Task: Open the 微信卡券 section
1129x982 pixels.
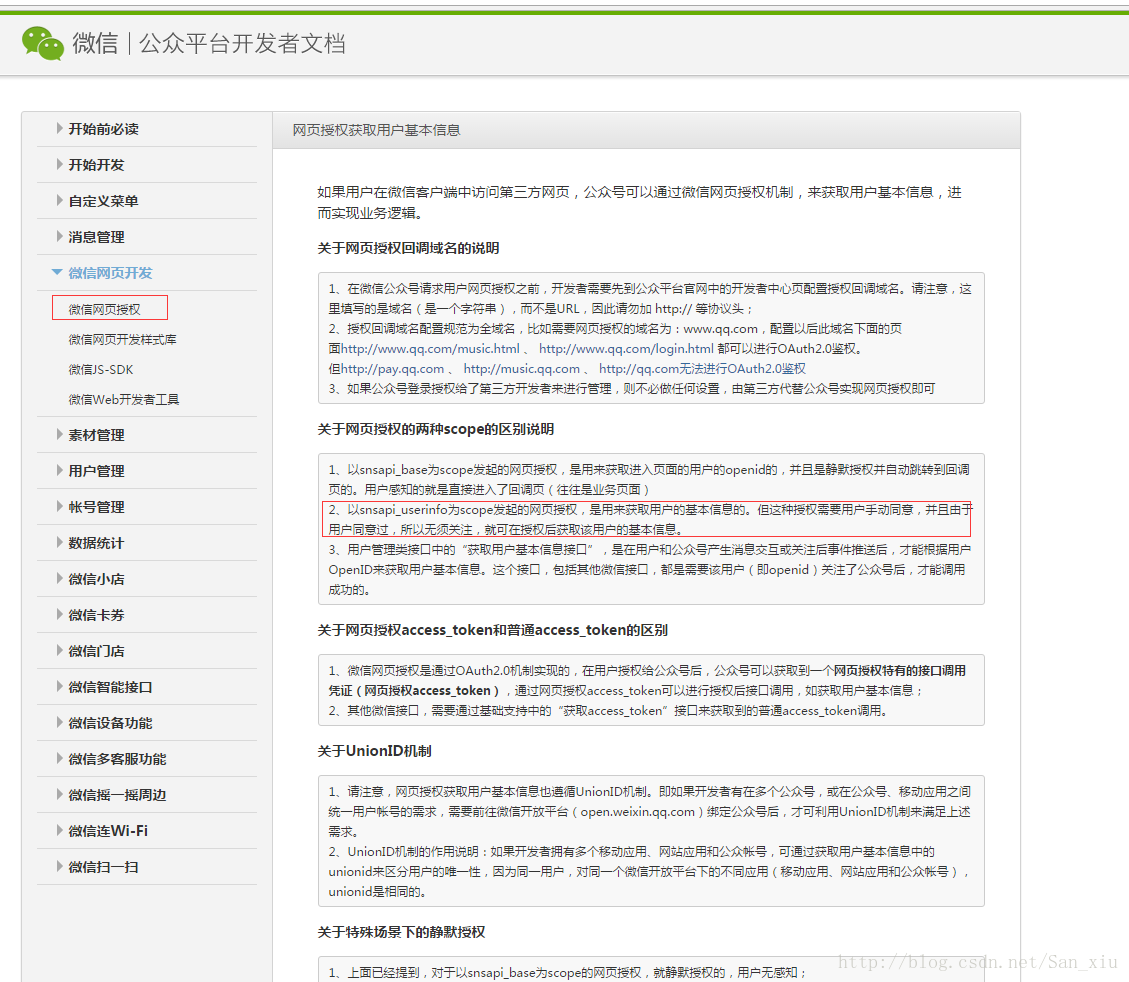Action: 96,615
